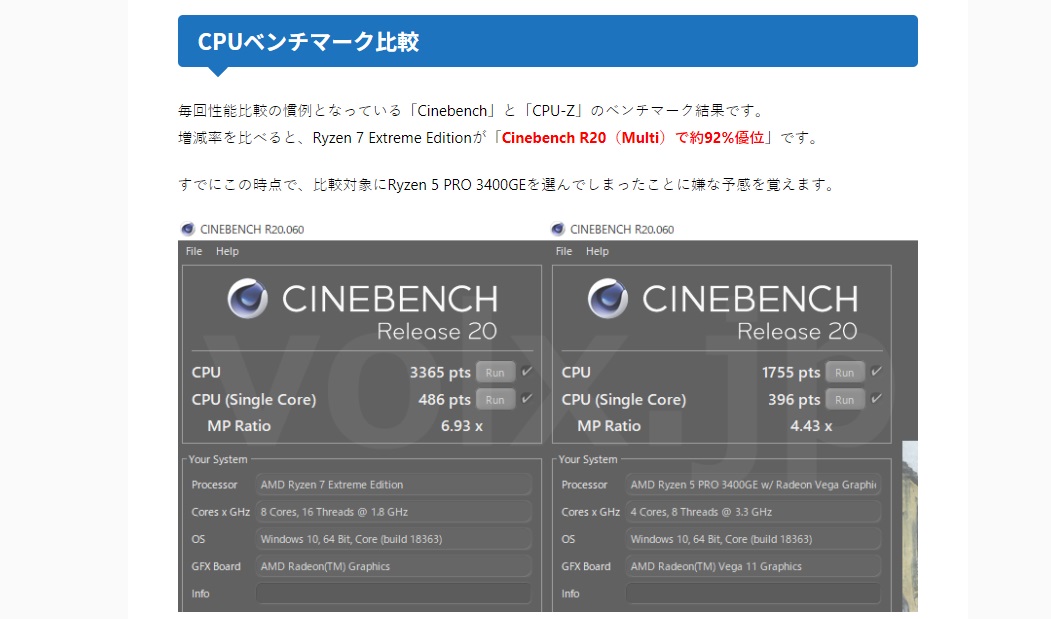Click the large Cinebench logo above 3365 pts

pos(247,298)
